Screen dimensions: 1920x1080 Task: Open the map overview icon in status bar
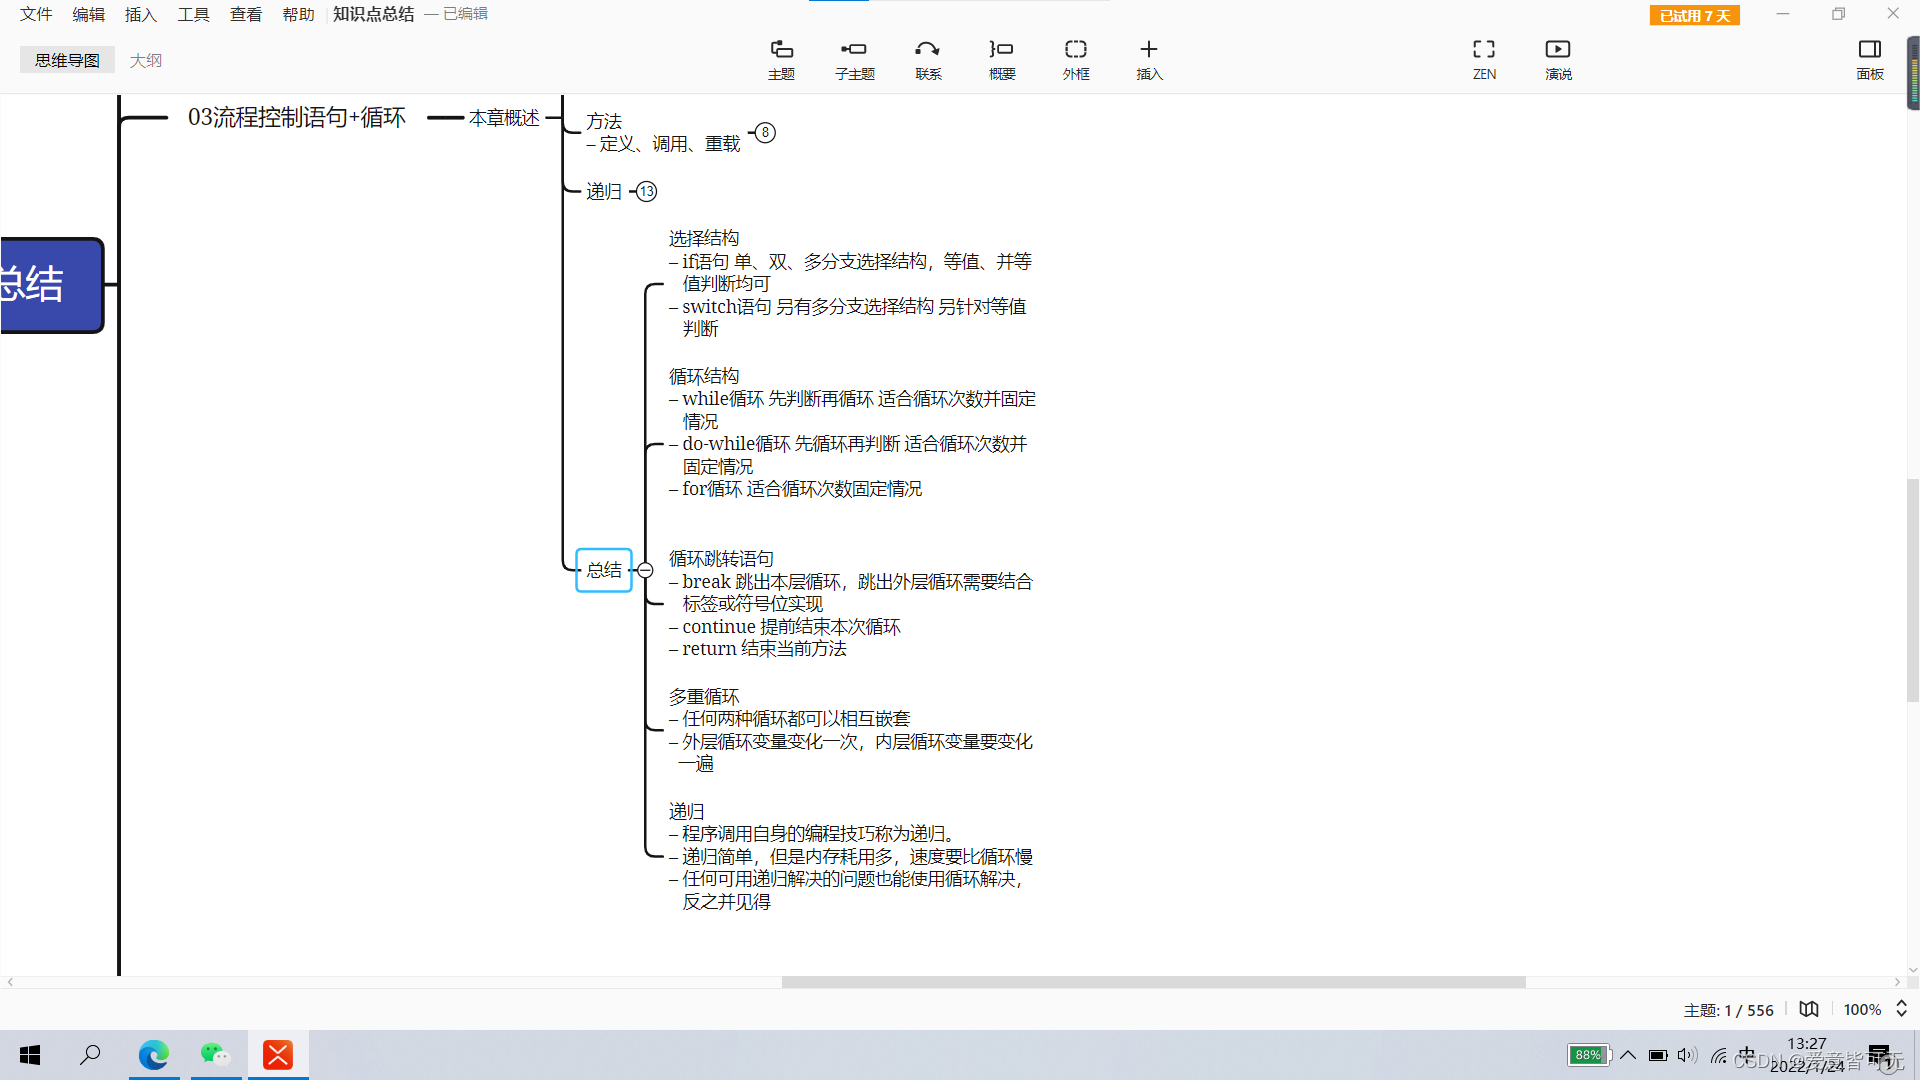click(1809, 1009)
